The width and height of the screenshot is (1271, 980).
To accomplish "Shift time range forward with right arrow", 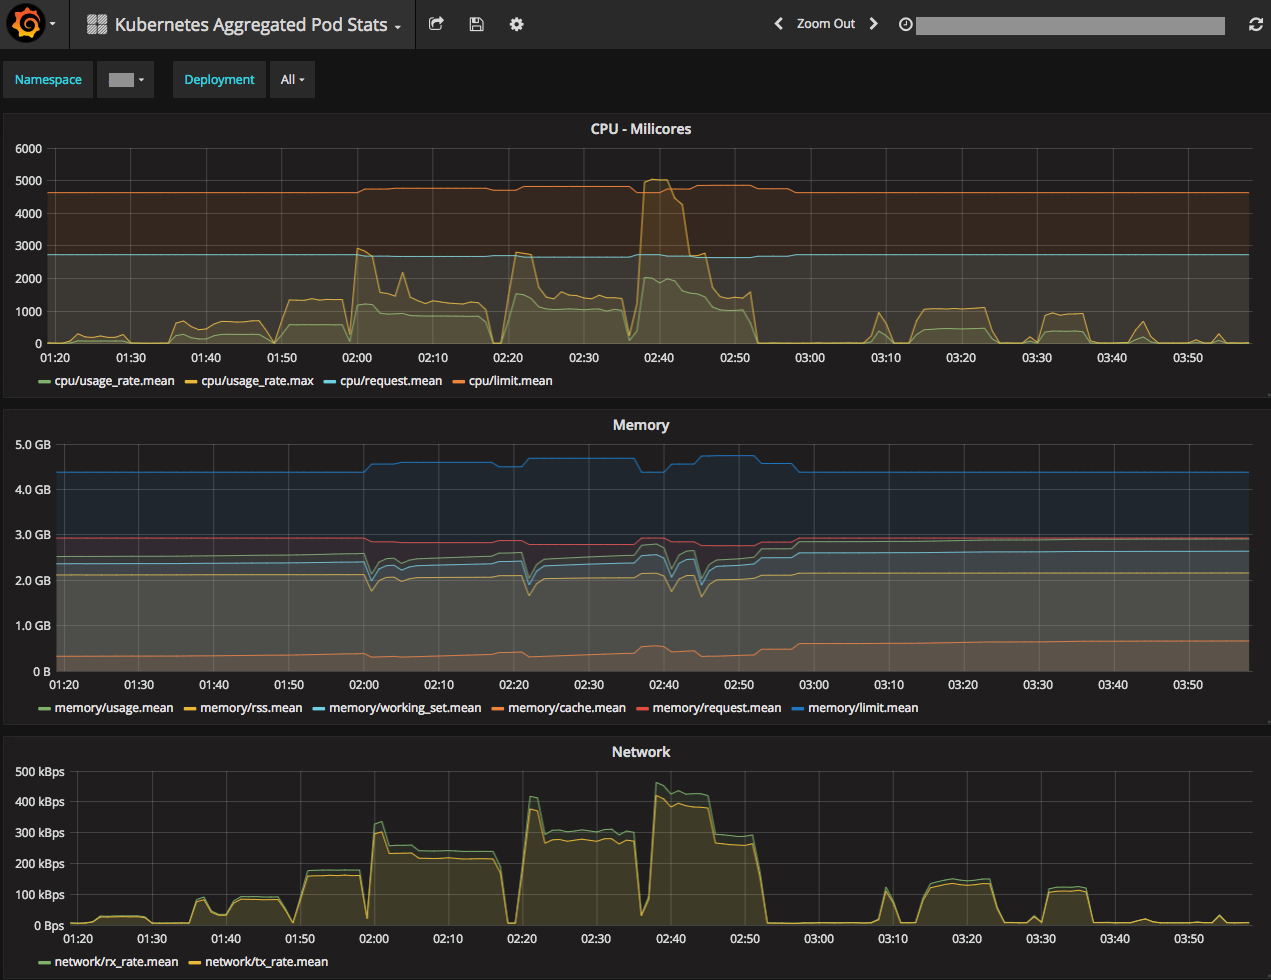I will pyautogui.click(x=873, y=24).
